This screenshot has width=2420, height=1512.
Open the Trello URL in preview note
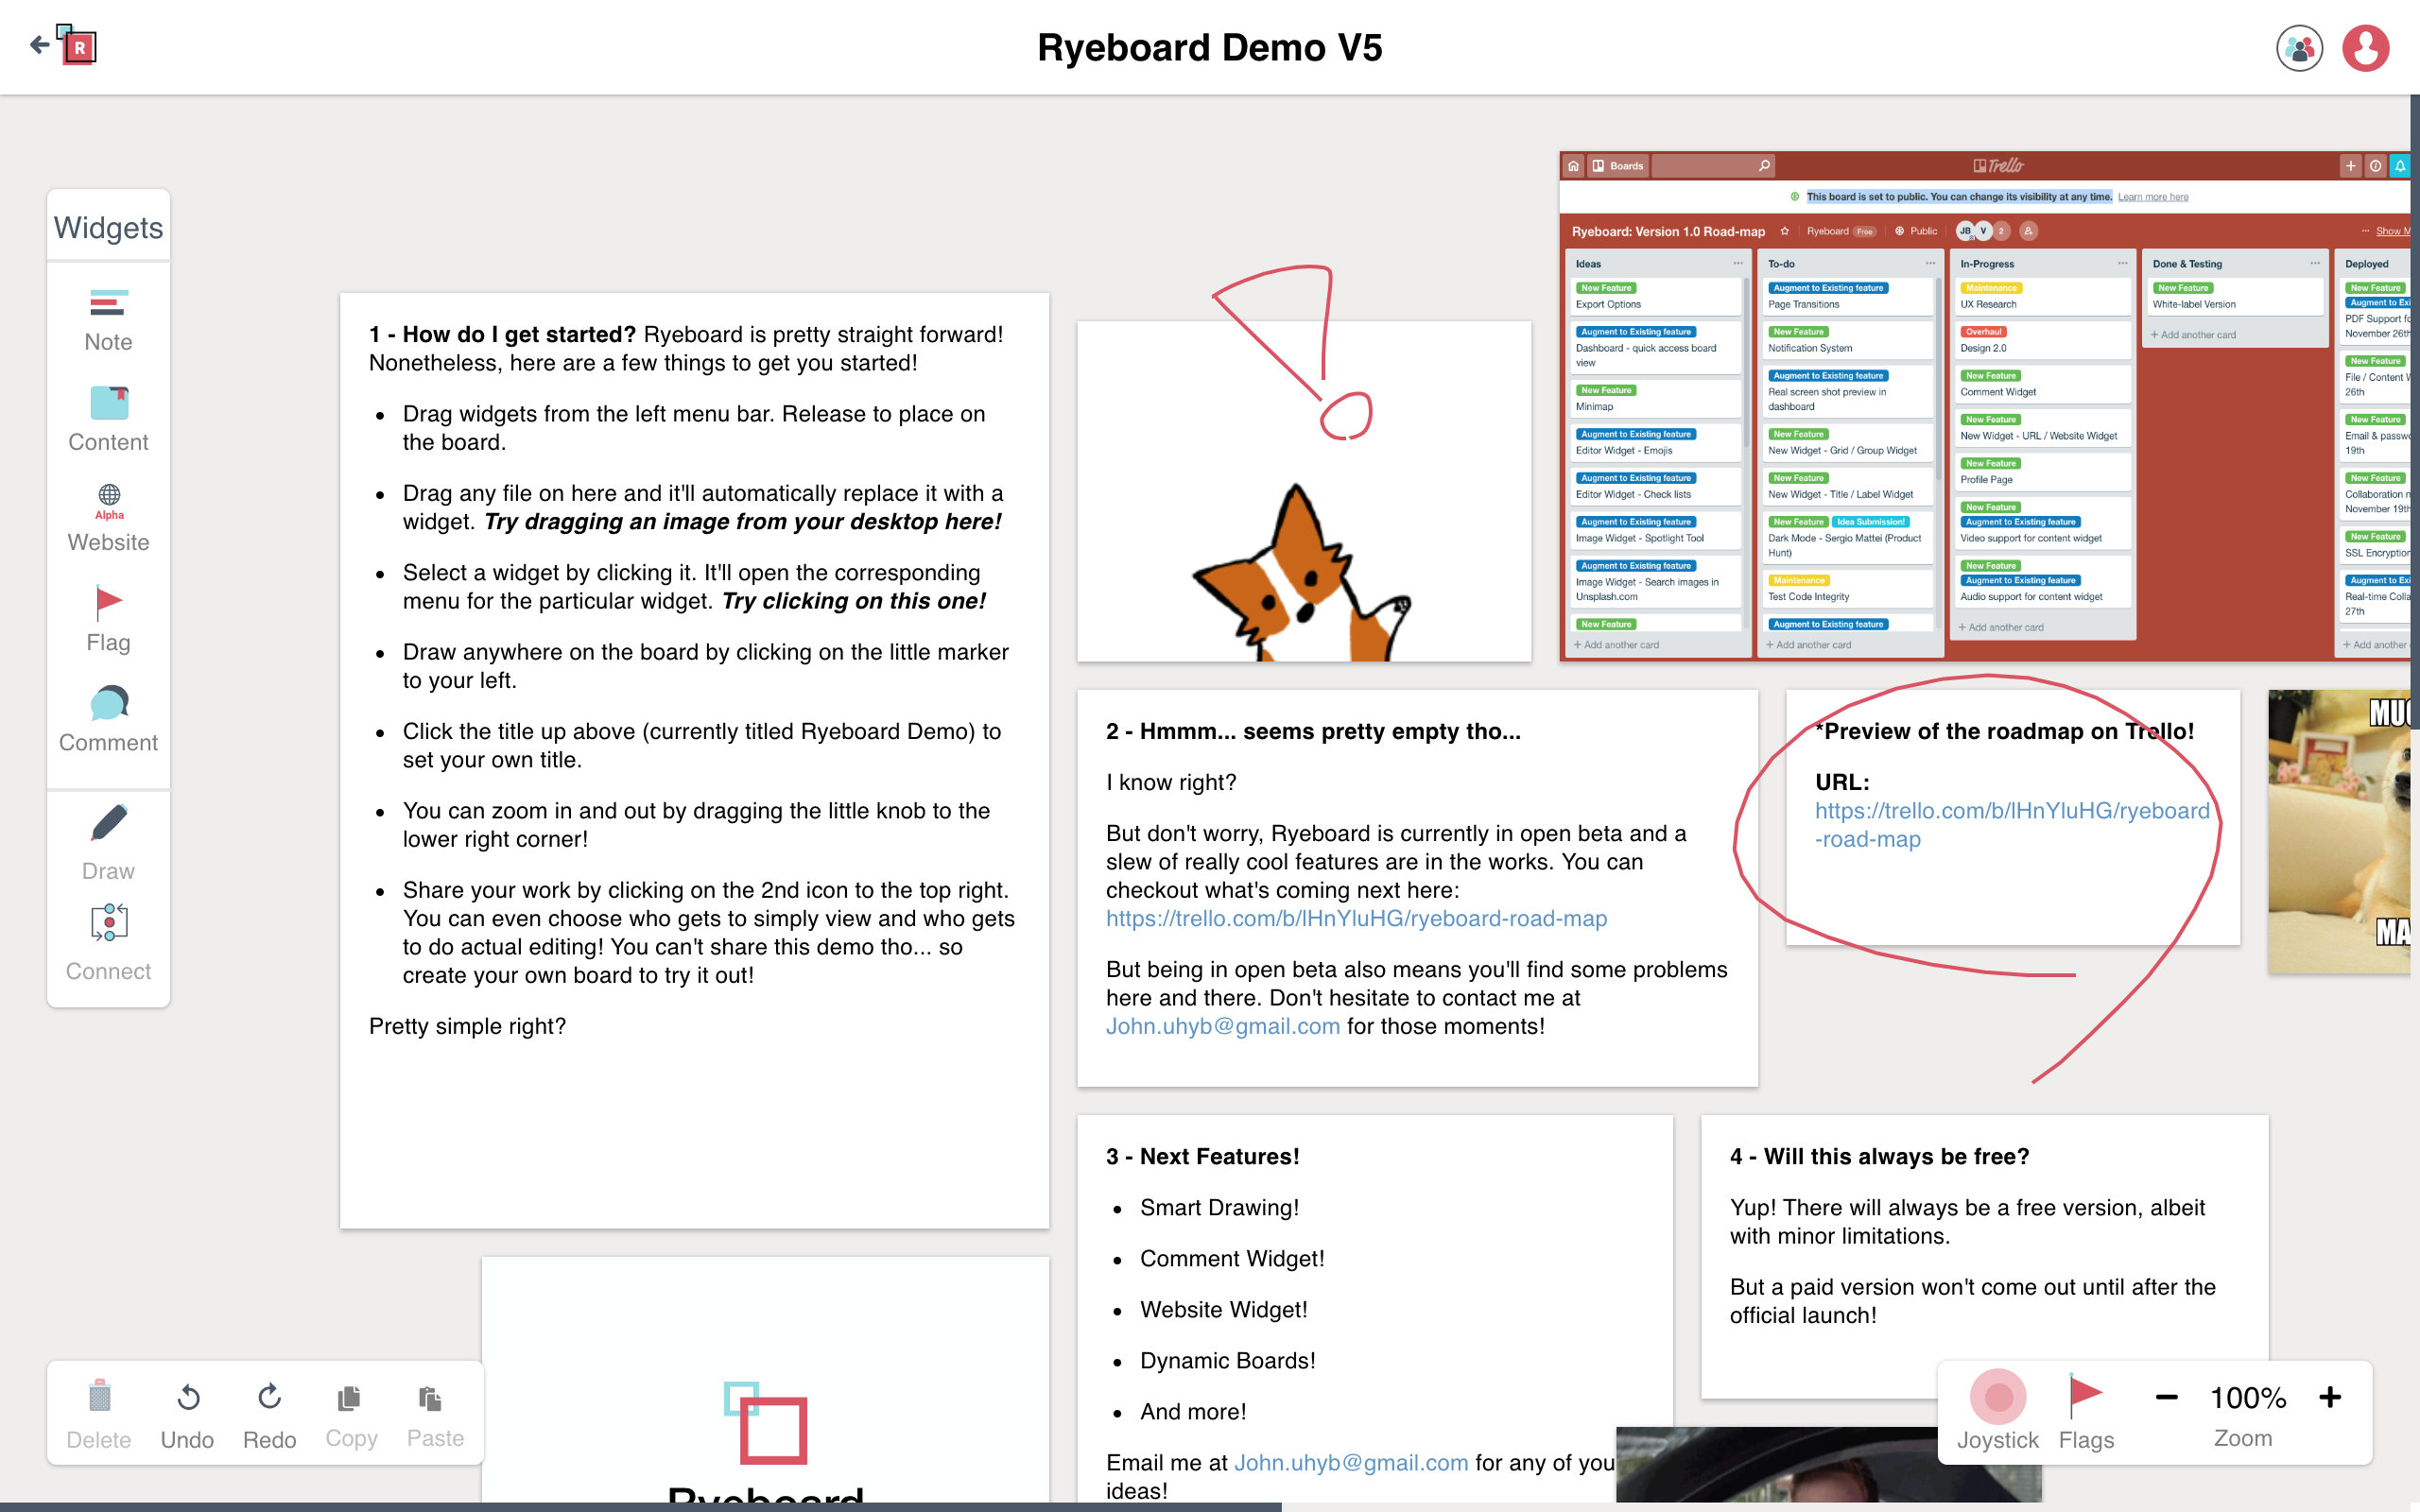2011,825
